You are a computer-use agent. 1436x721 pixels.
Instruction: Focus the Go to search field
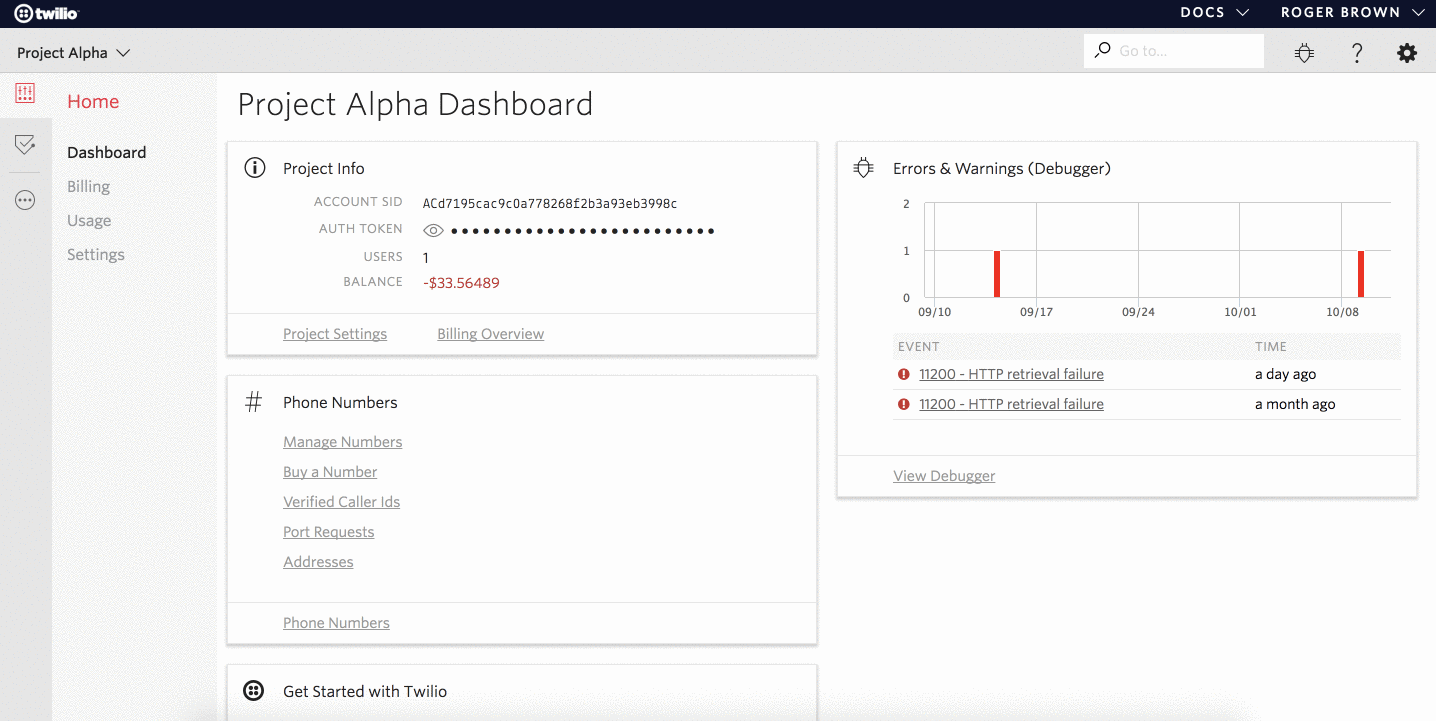[x=1185, y=51]
